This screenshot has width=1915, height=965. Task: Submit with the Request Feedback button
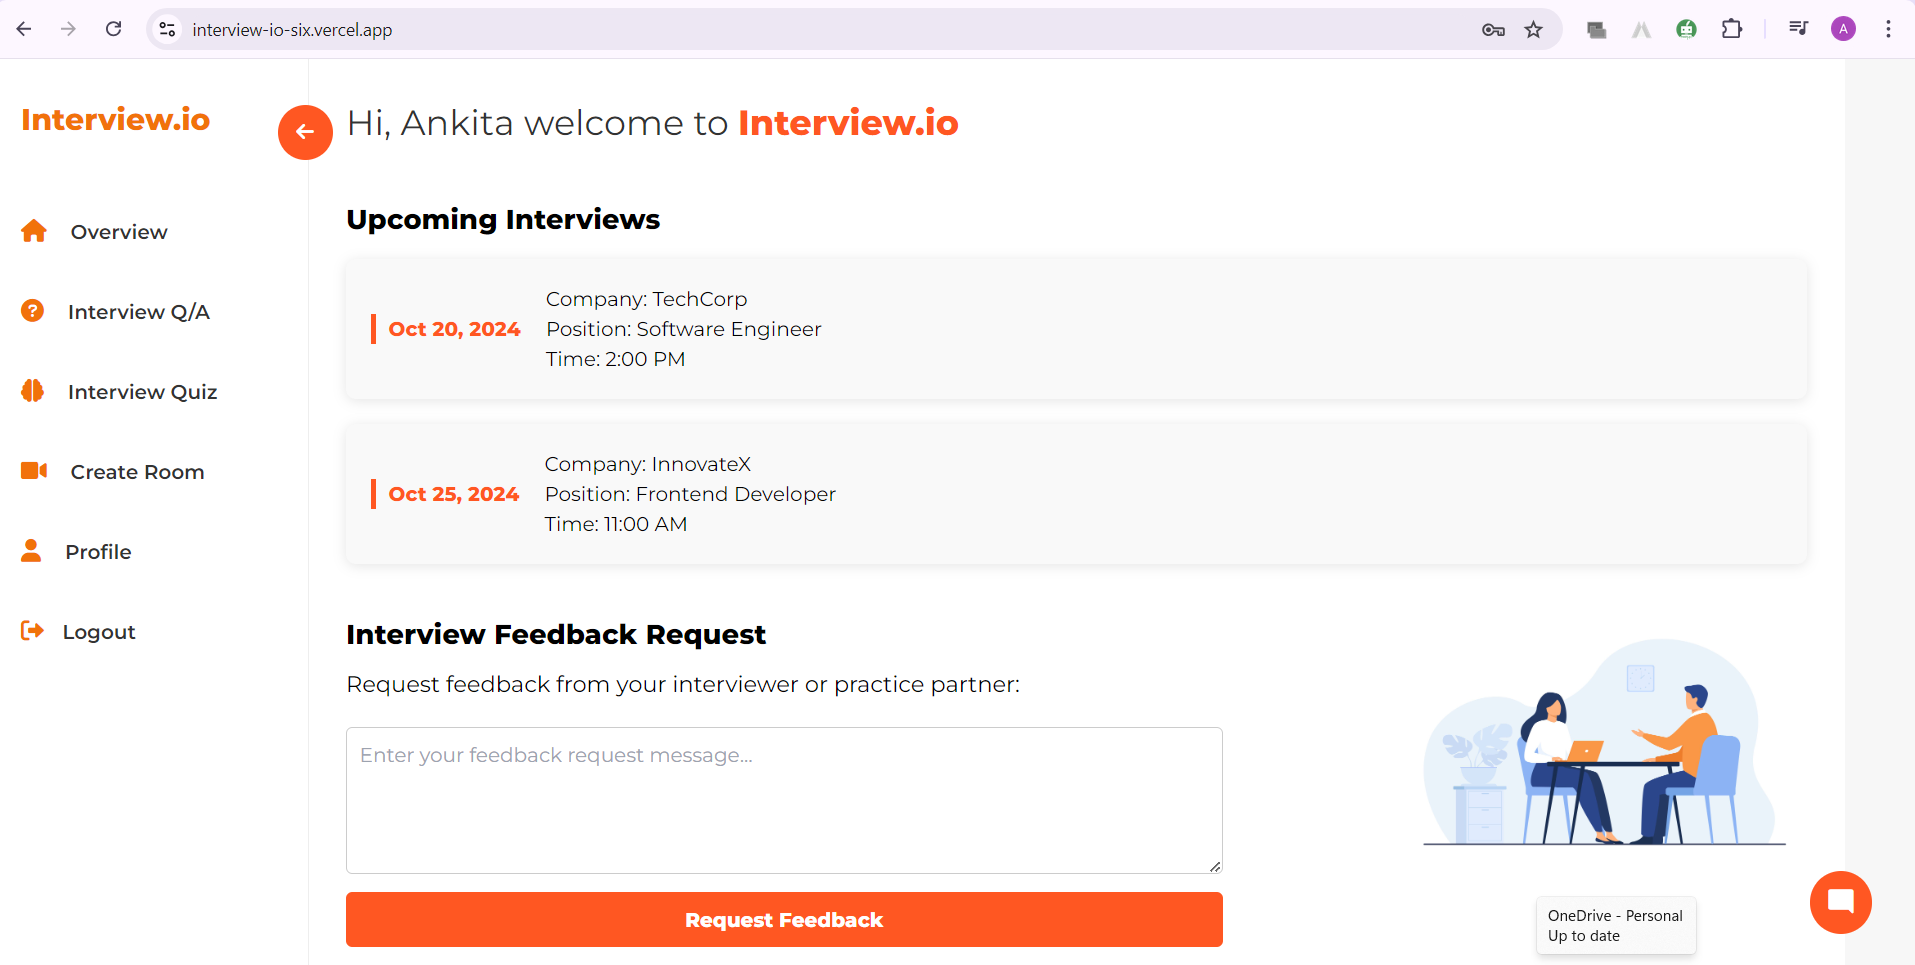pyautogui.click(x=784, y=919)
